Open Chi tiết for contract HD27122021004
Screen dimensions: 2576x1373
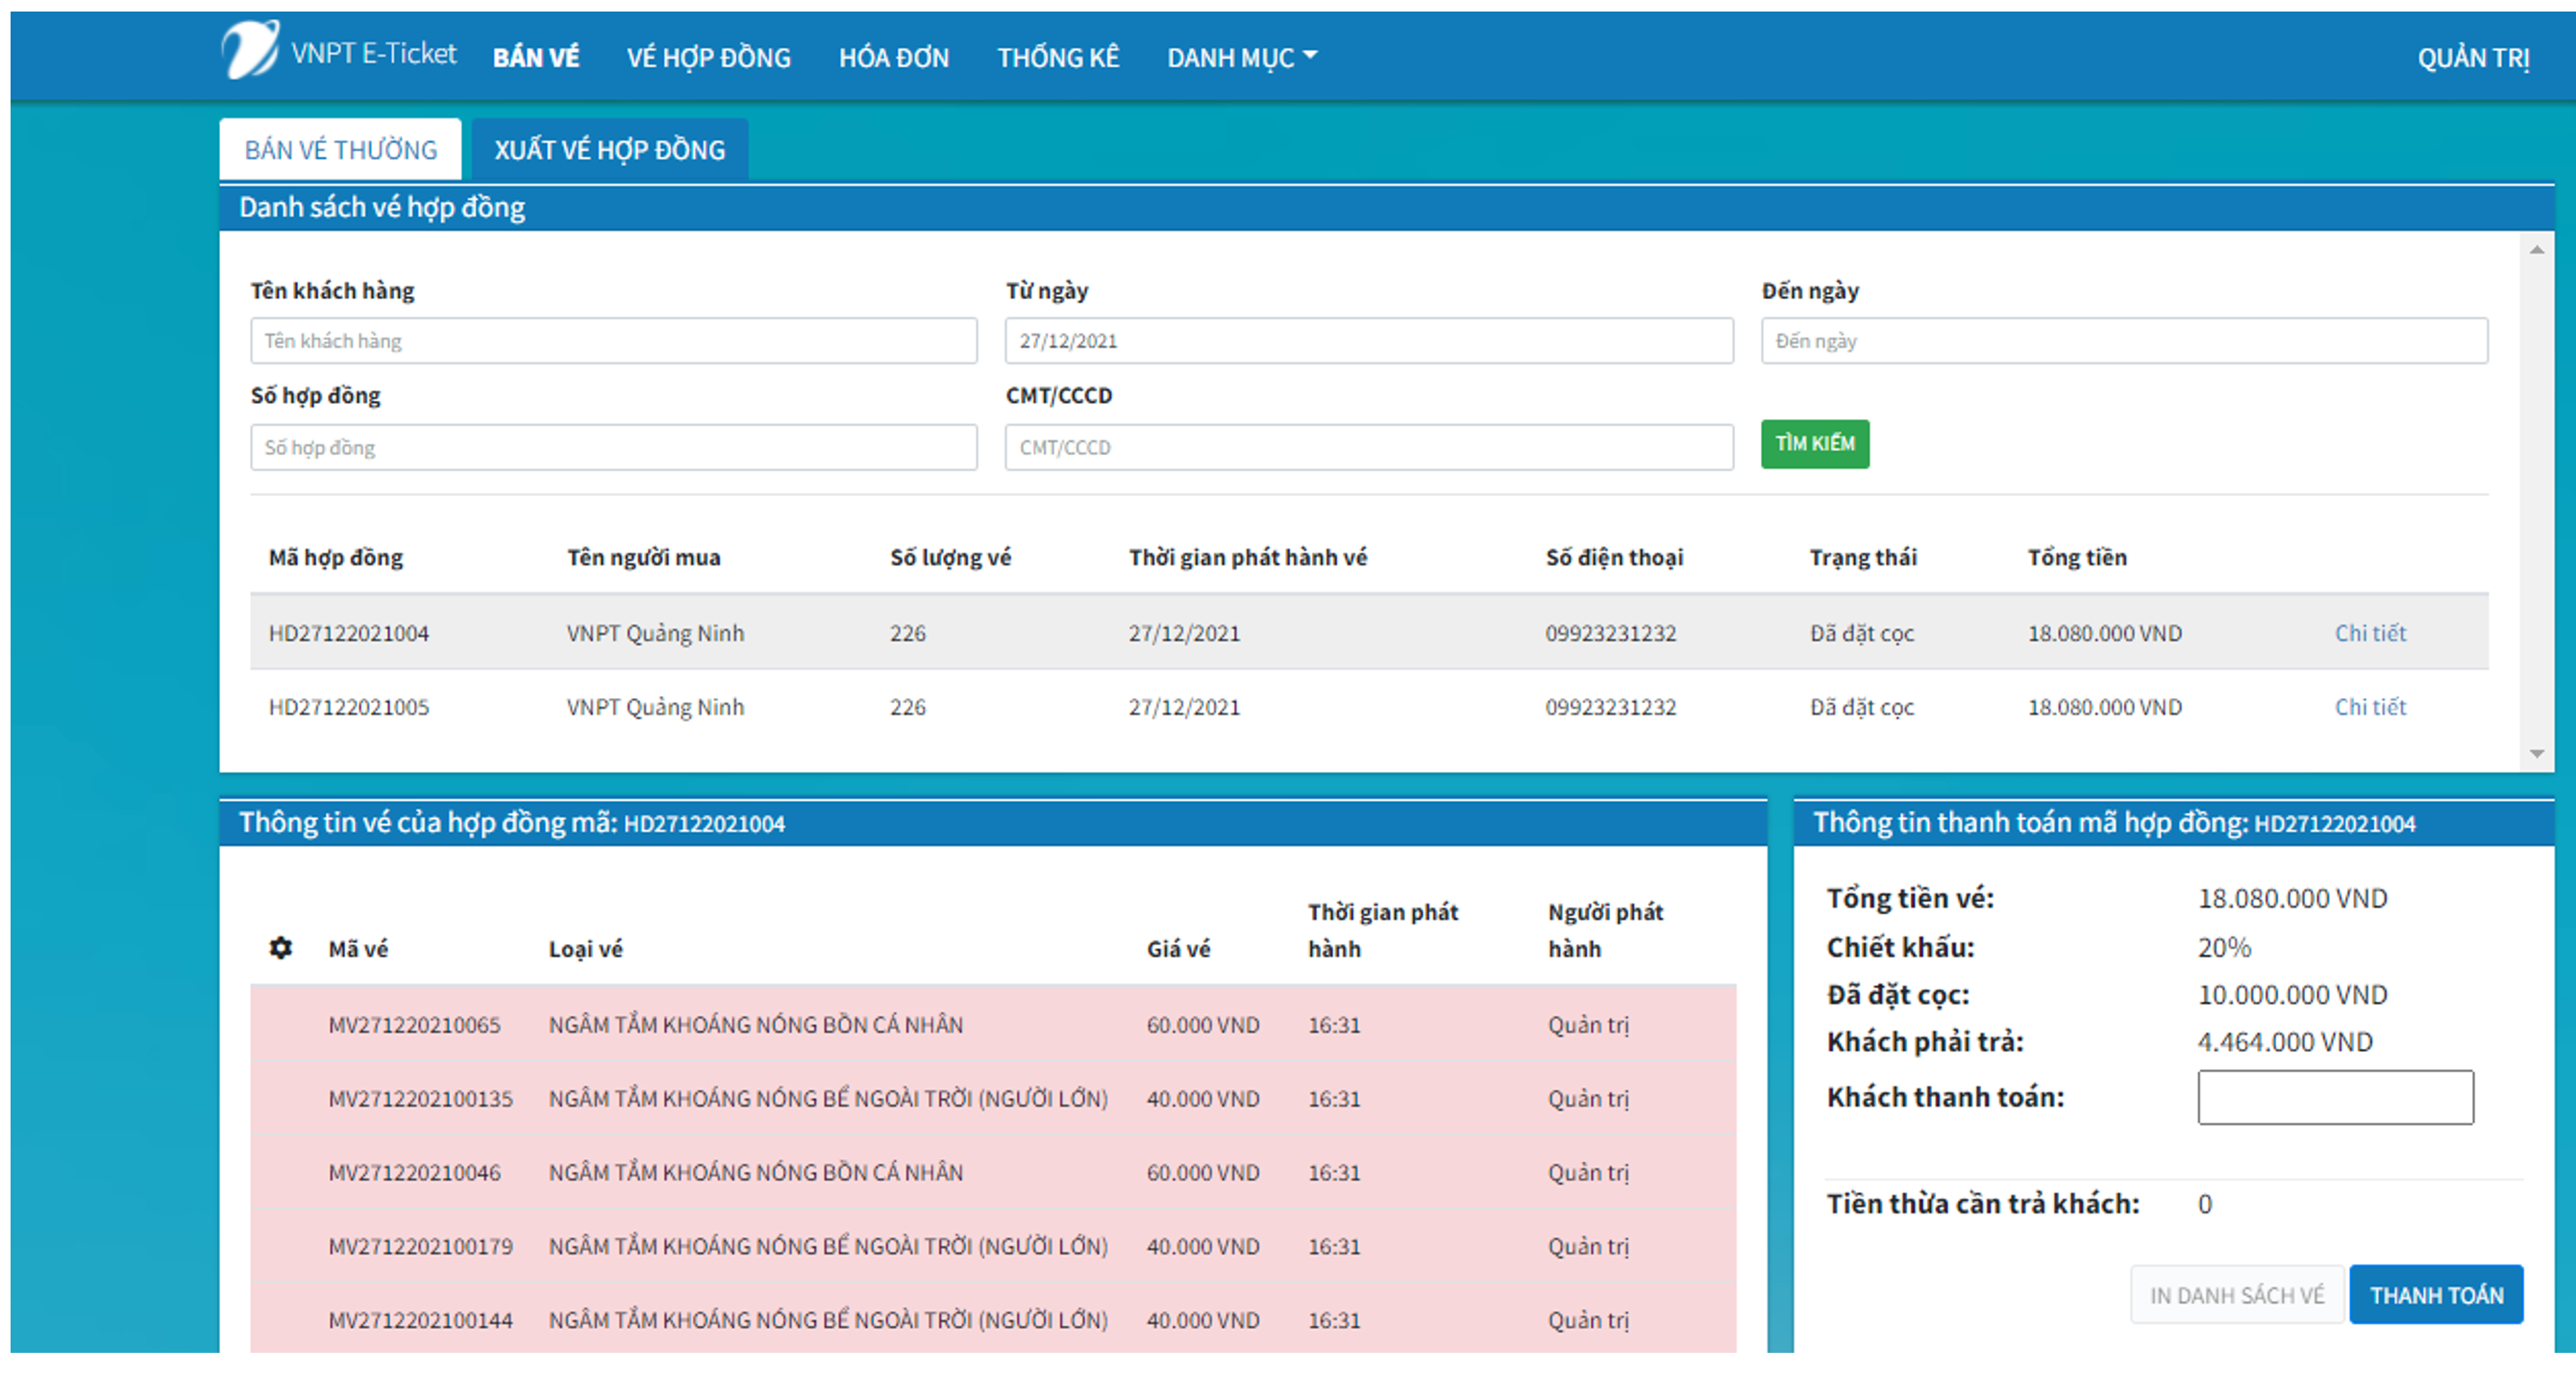[x=2370, y=632]
